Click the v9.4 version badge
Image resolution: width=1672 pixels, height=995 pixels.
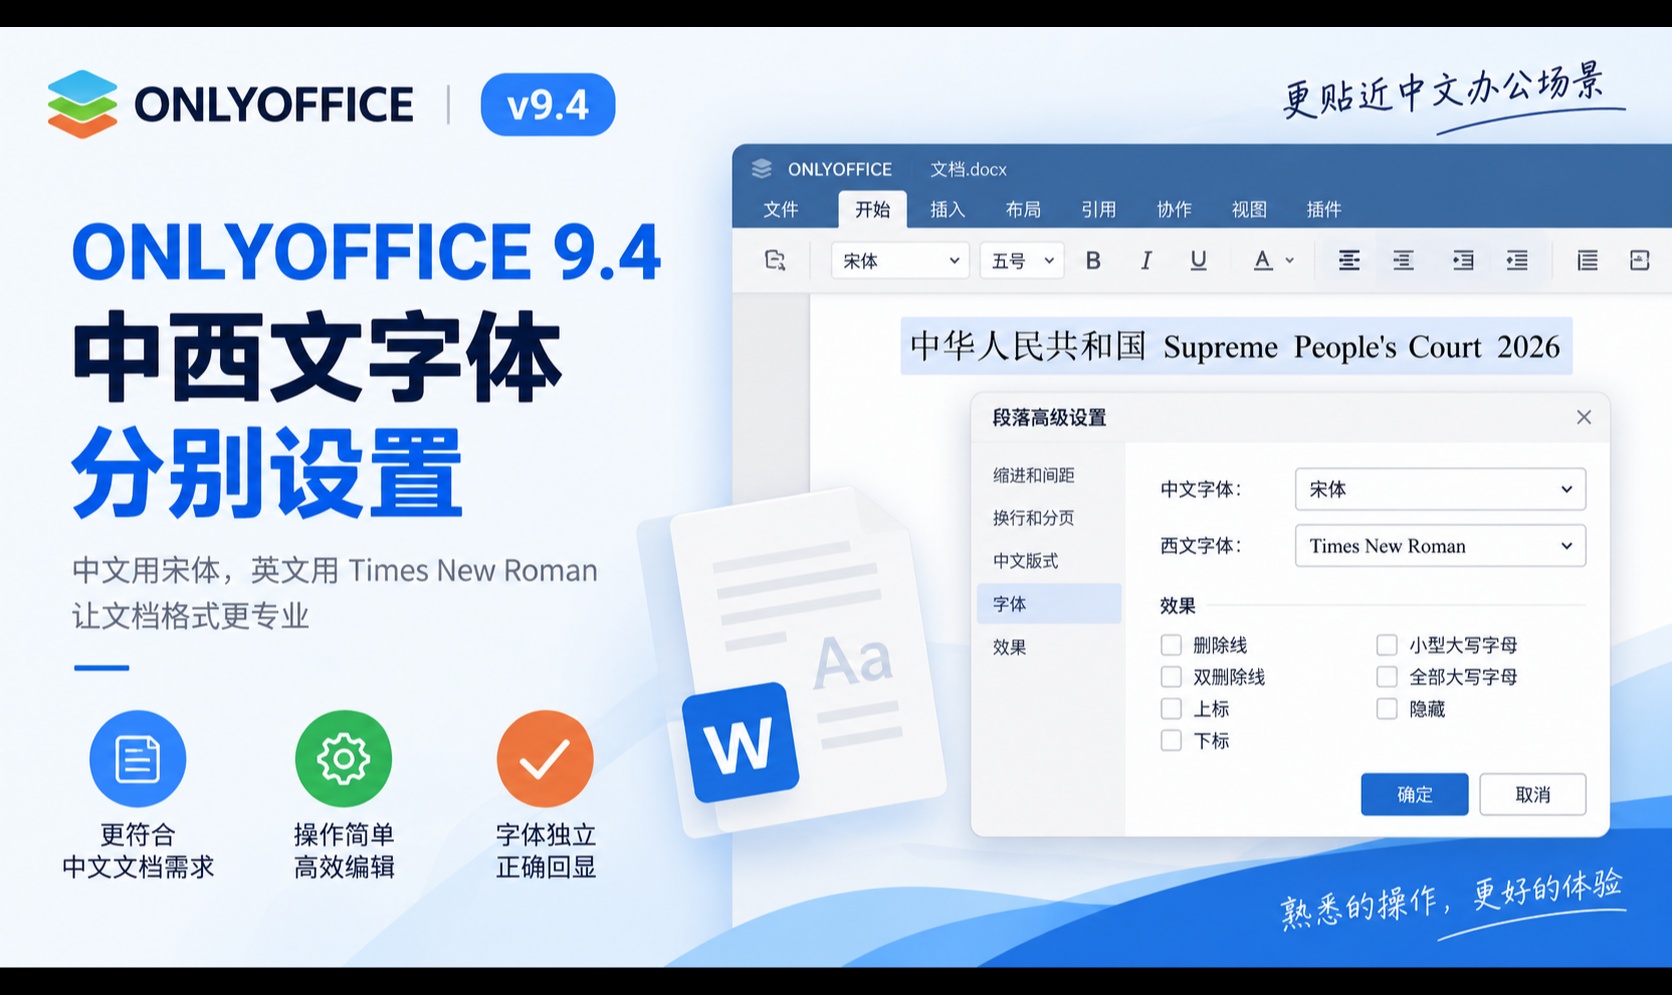tap(548, 104)
